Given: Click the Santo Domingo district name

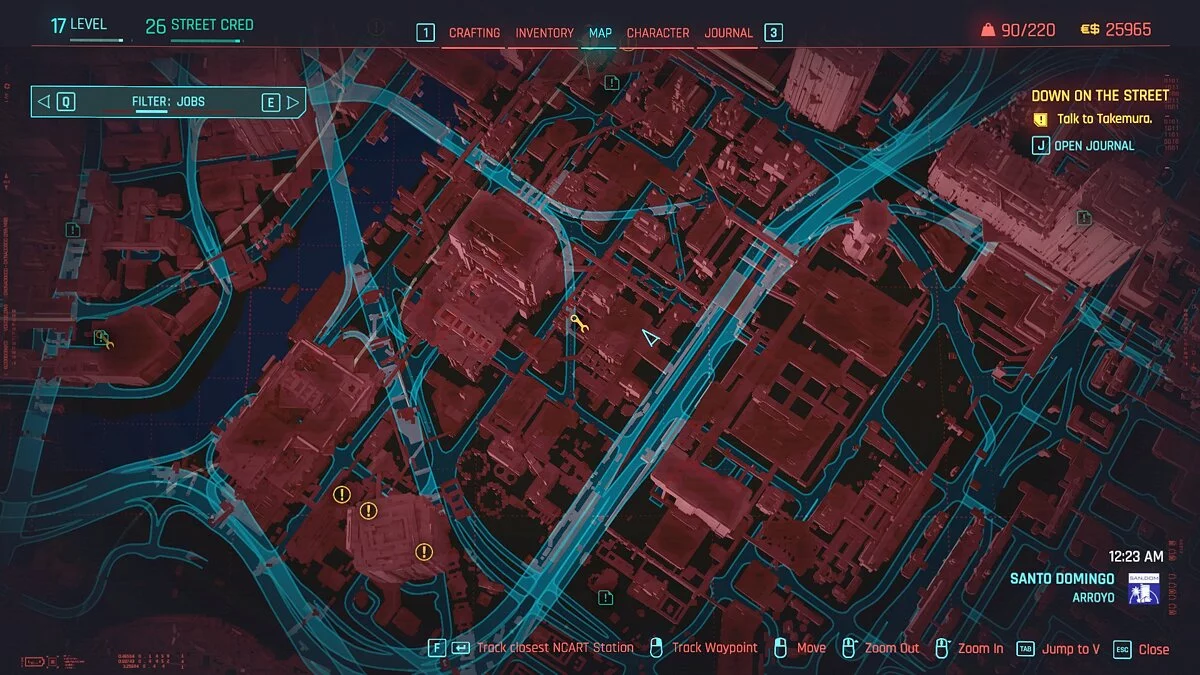Looking at the screenshot, I should pos(1062,579).
